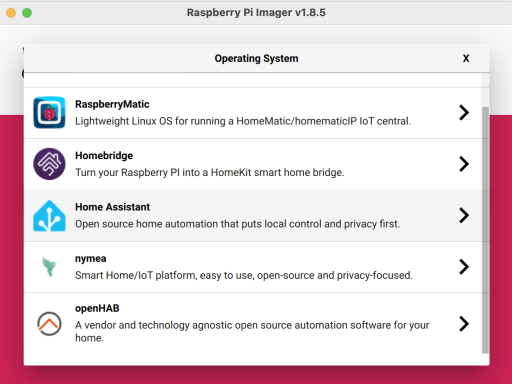
Task: Expand the openHAB chevron arrow
Action: tap(464, 324)
